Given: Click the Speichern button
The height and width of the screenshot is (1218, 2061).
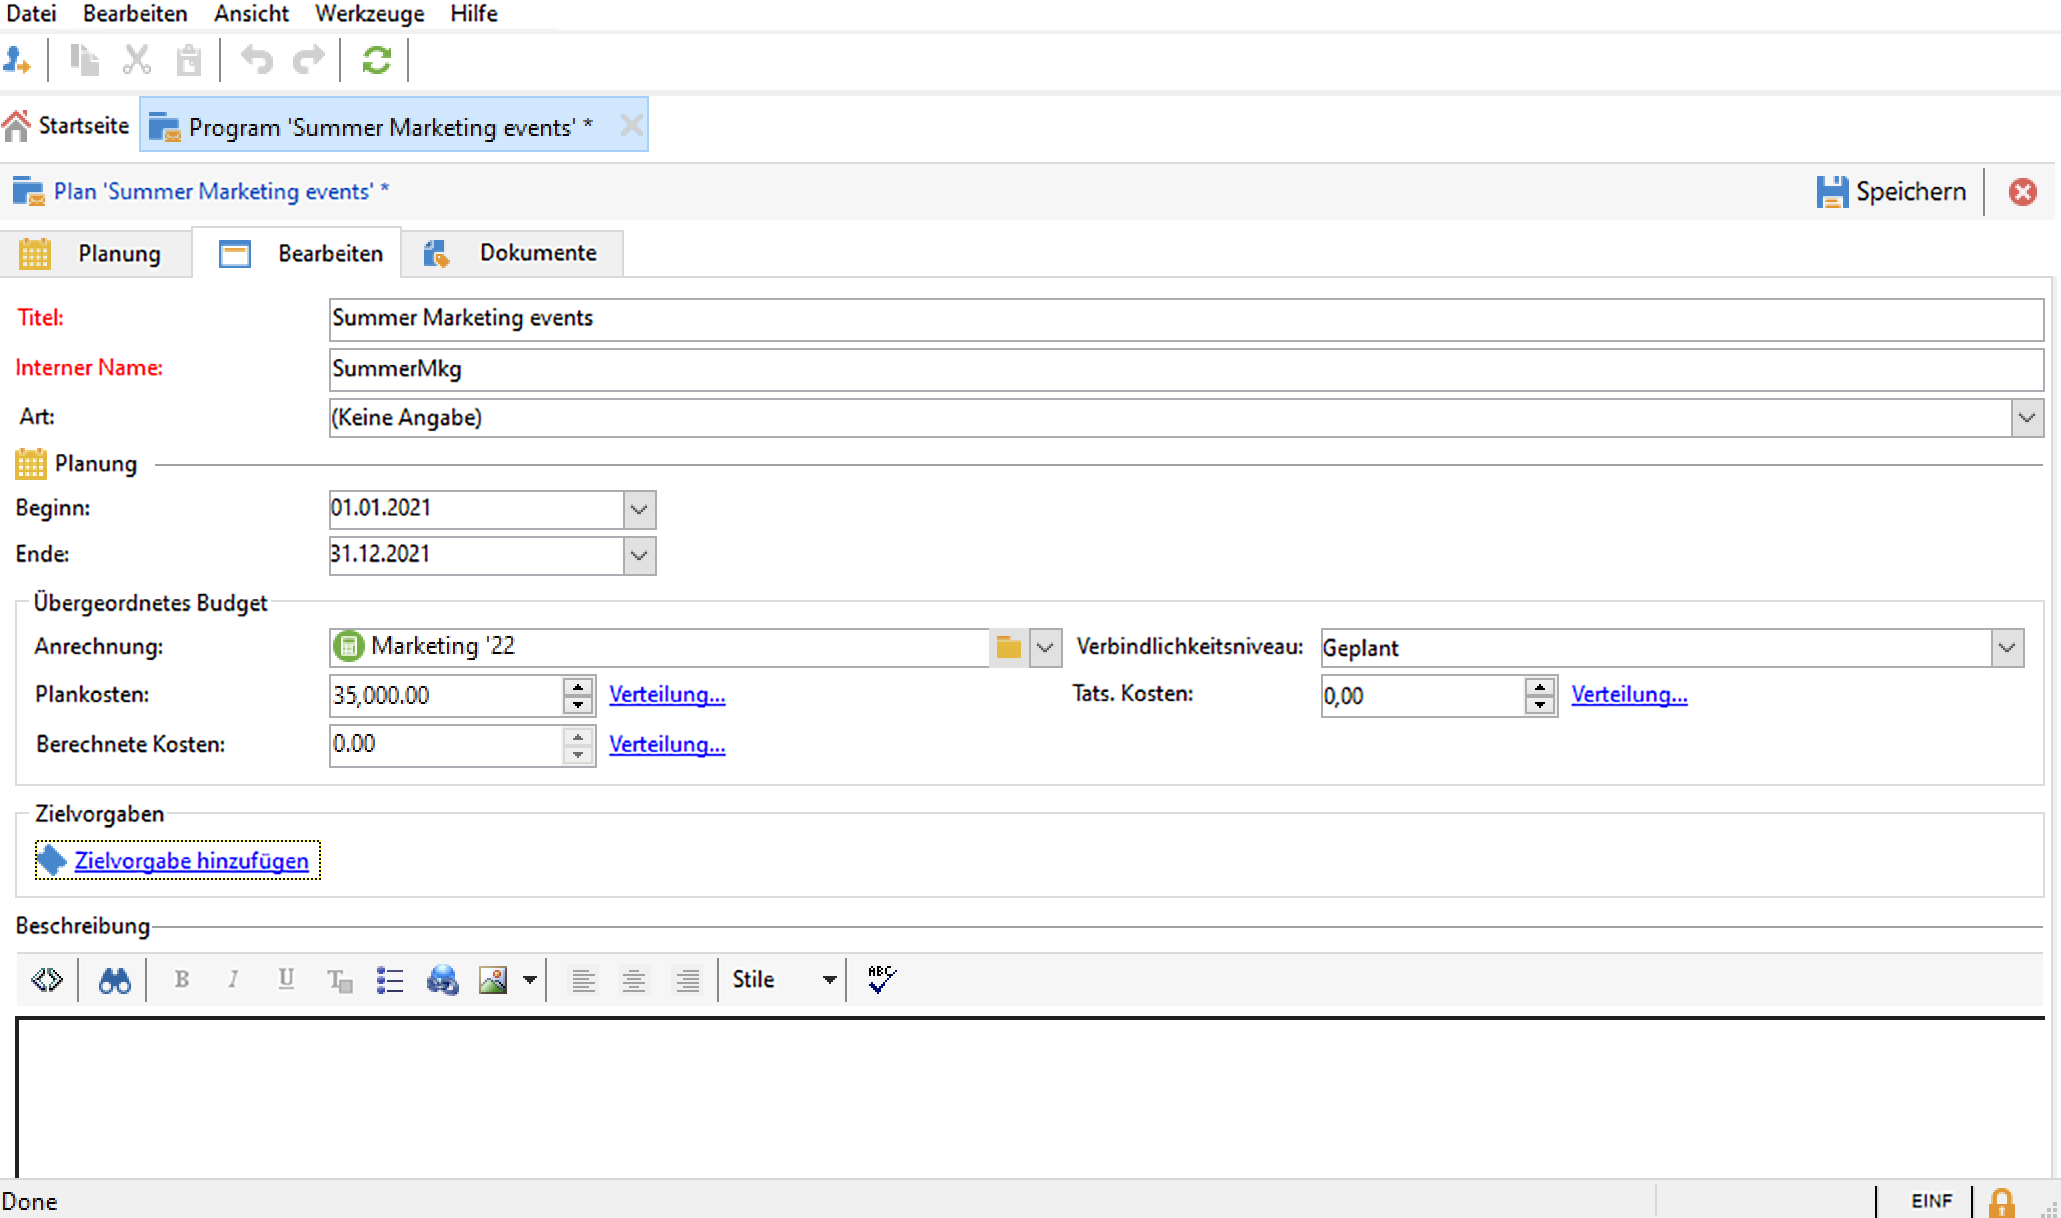Looking at the screenshot, I should (x=1891, y=192).
